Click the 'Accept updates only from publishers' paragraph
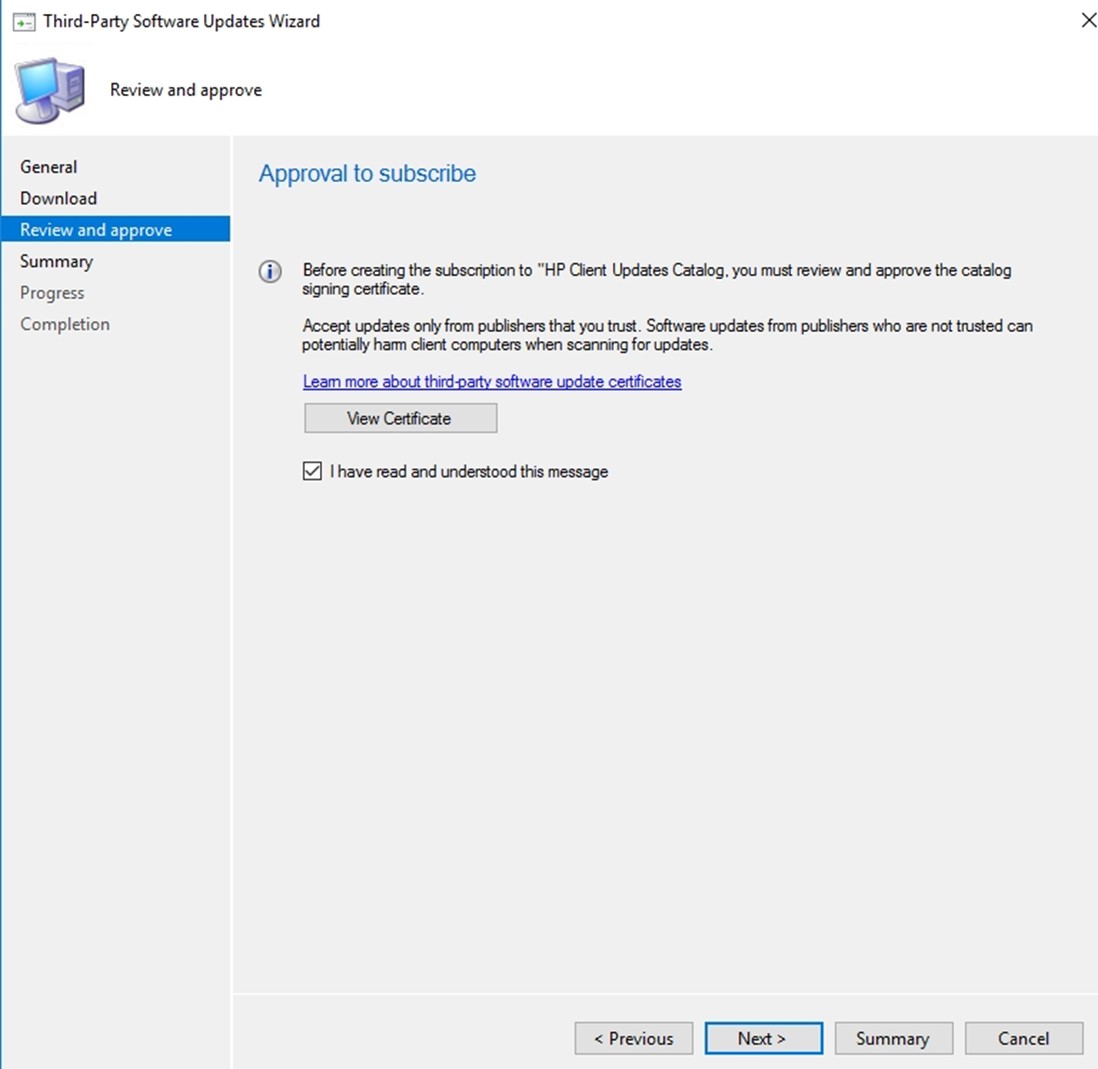1098x1069 pixels. pos(667,335)
